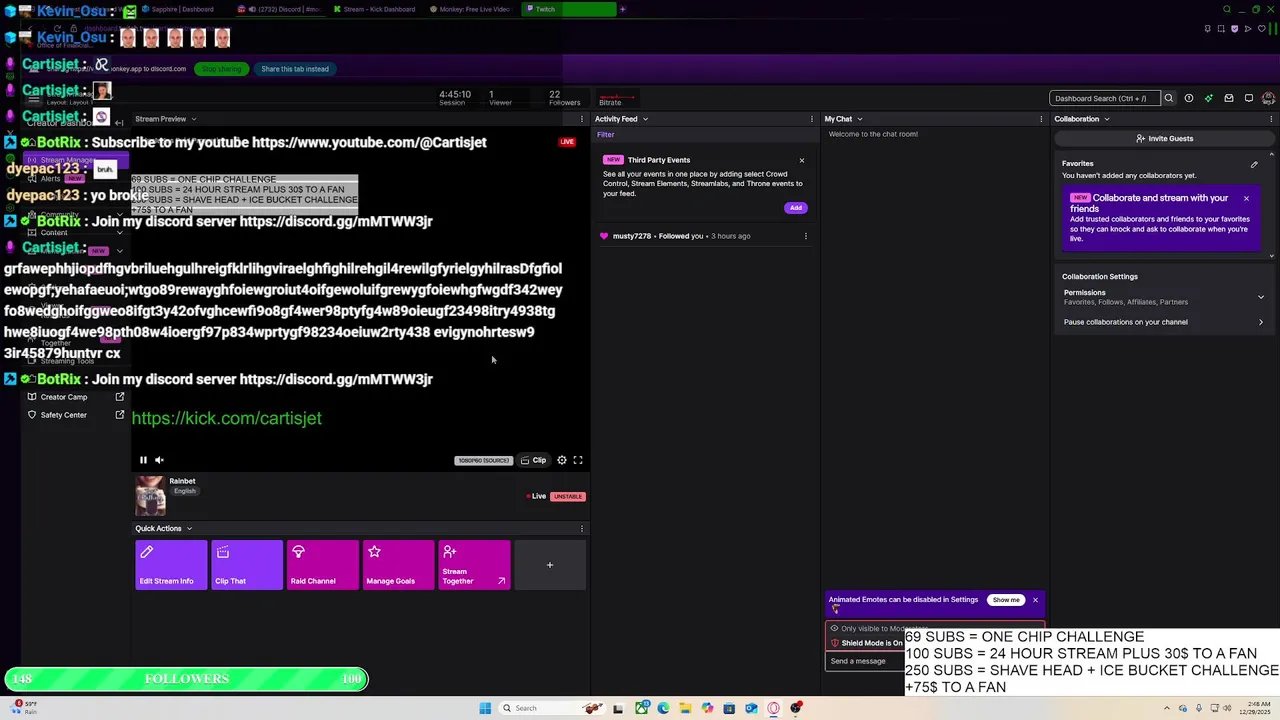
Task: Open the Windows Start menu
Action: point(485,708)
